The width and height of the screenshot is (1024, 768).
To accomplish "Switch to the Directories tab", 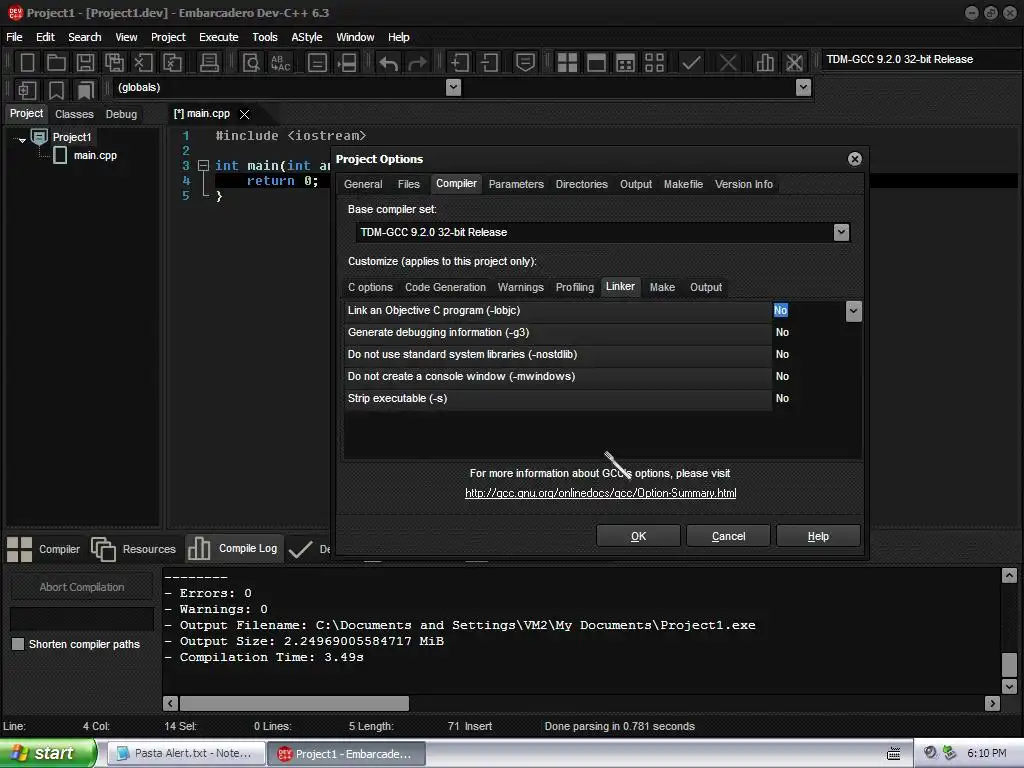I will [582, 184].
